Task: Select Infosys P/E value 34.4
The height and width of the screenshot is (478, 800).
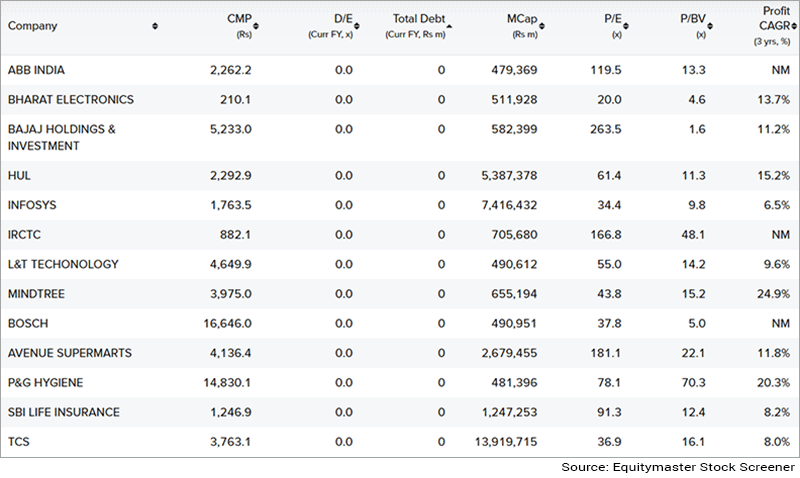Action: 609,206
